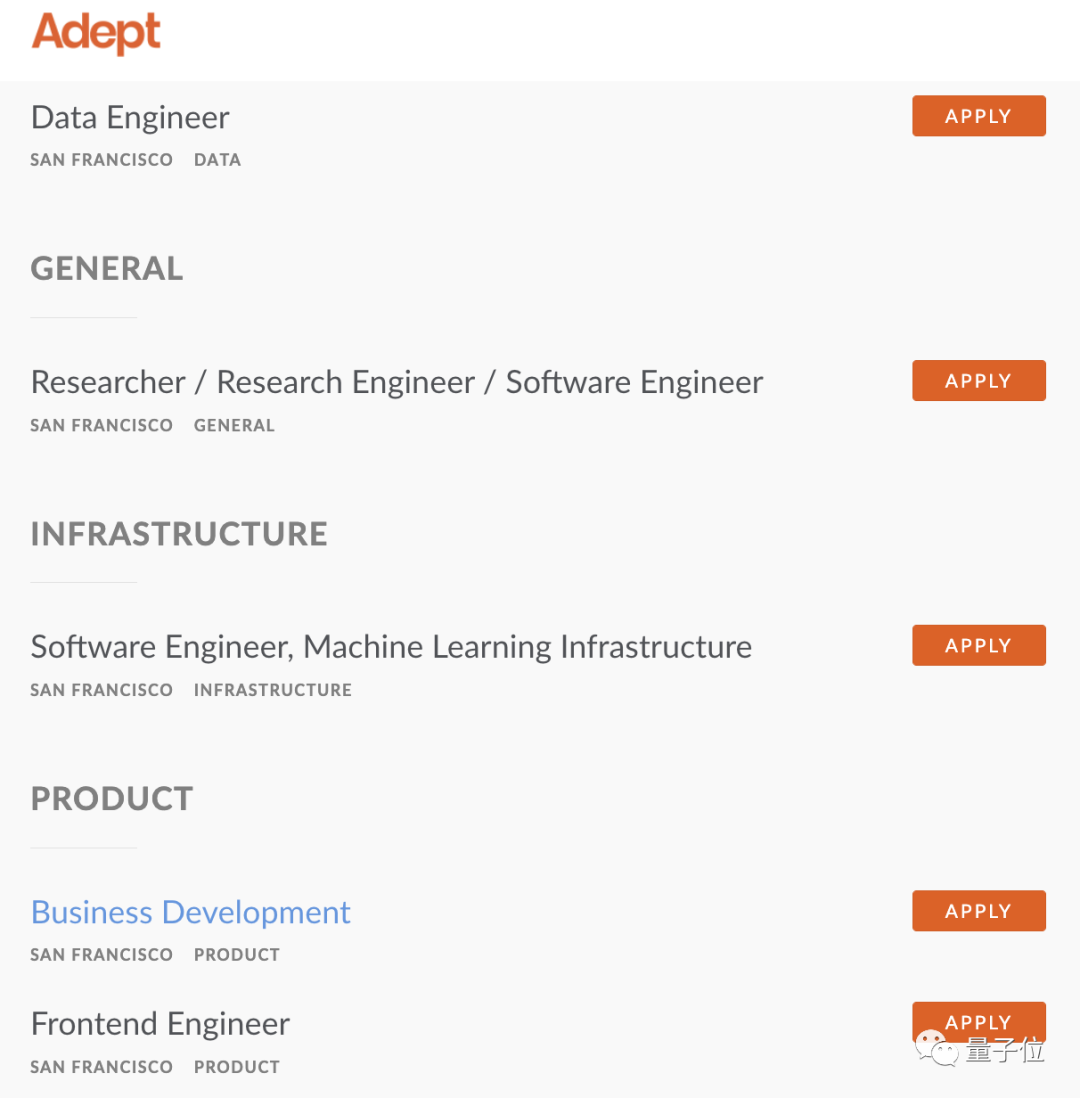1080x1098 pixels.
Task: Click the DATA tag under Data Engineer
Action: click(x=217, y=160)
